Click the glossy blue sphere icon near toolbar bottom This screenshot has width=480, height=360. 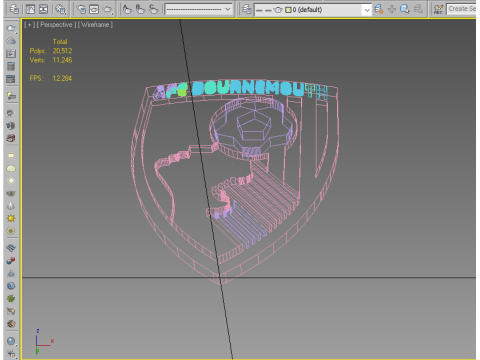point(11,341)
